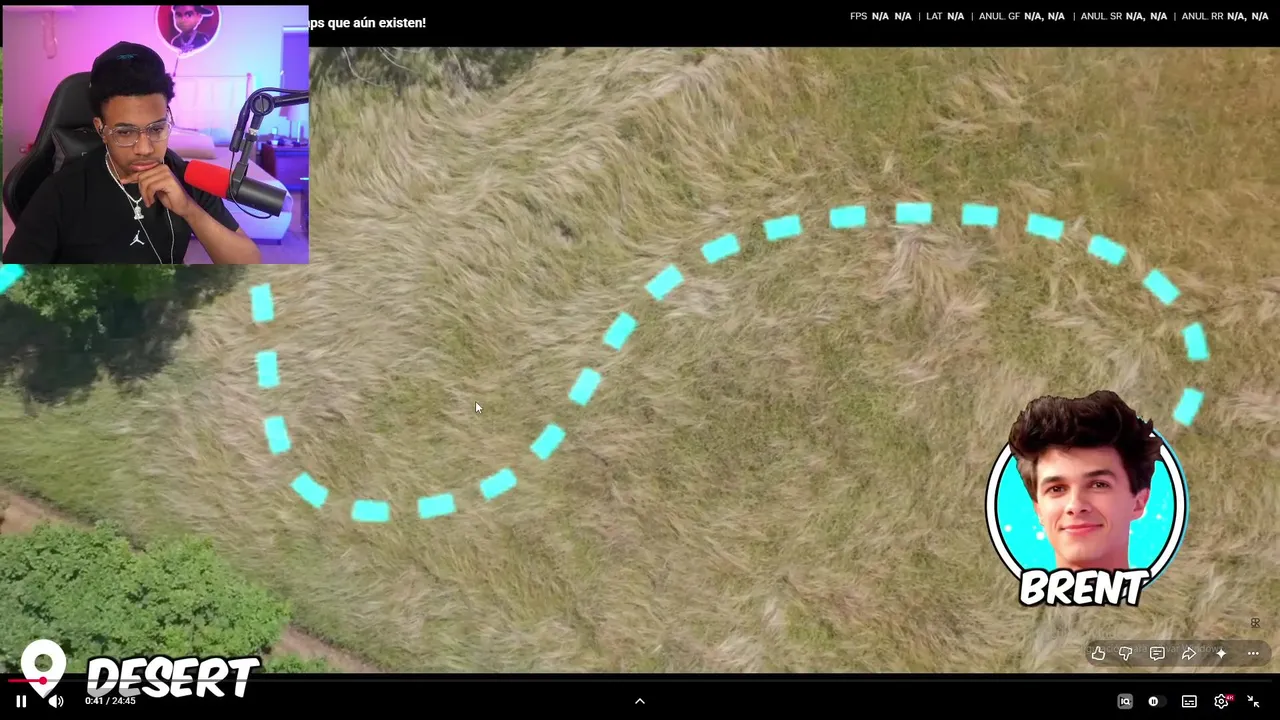Click the 0:41 / 24:45 time display

(110, 701)
